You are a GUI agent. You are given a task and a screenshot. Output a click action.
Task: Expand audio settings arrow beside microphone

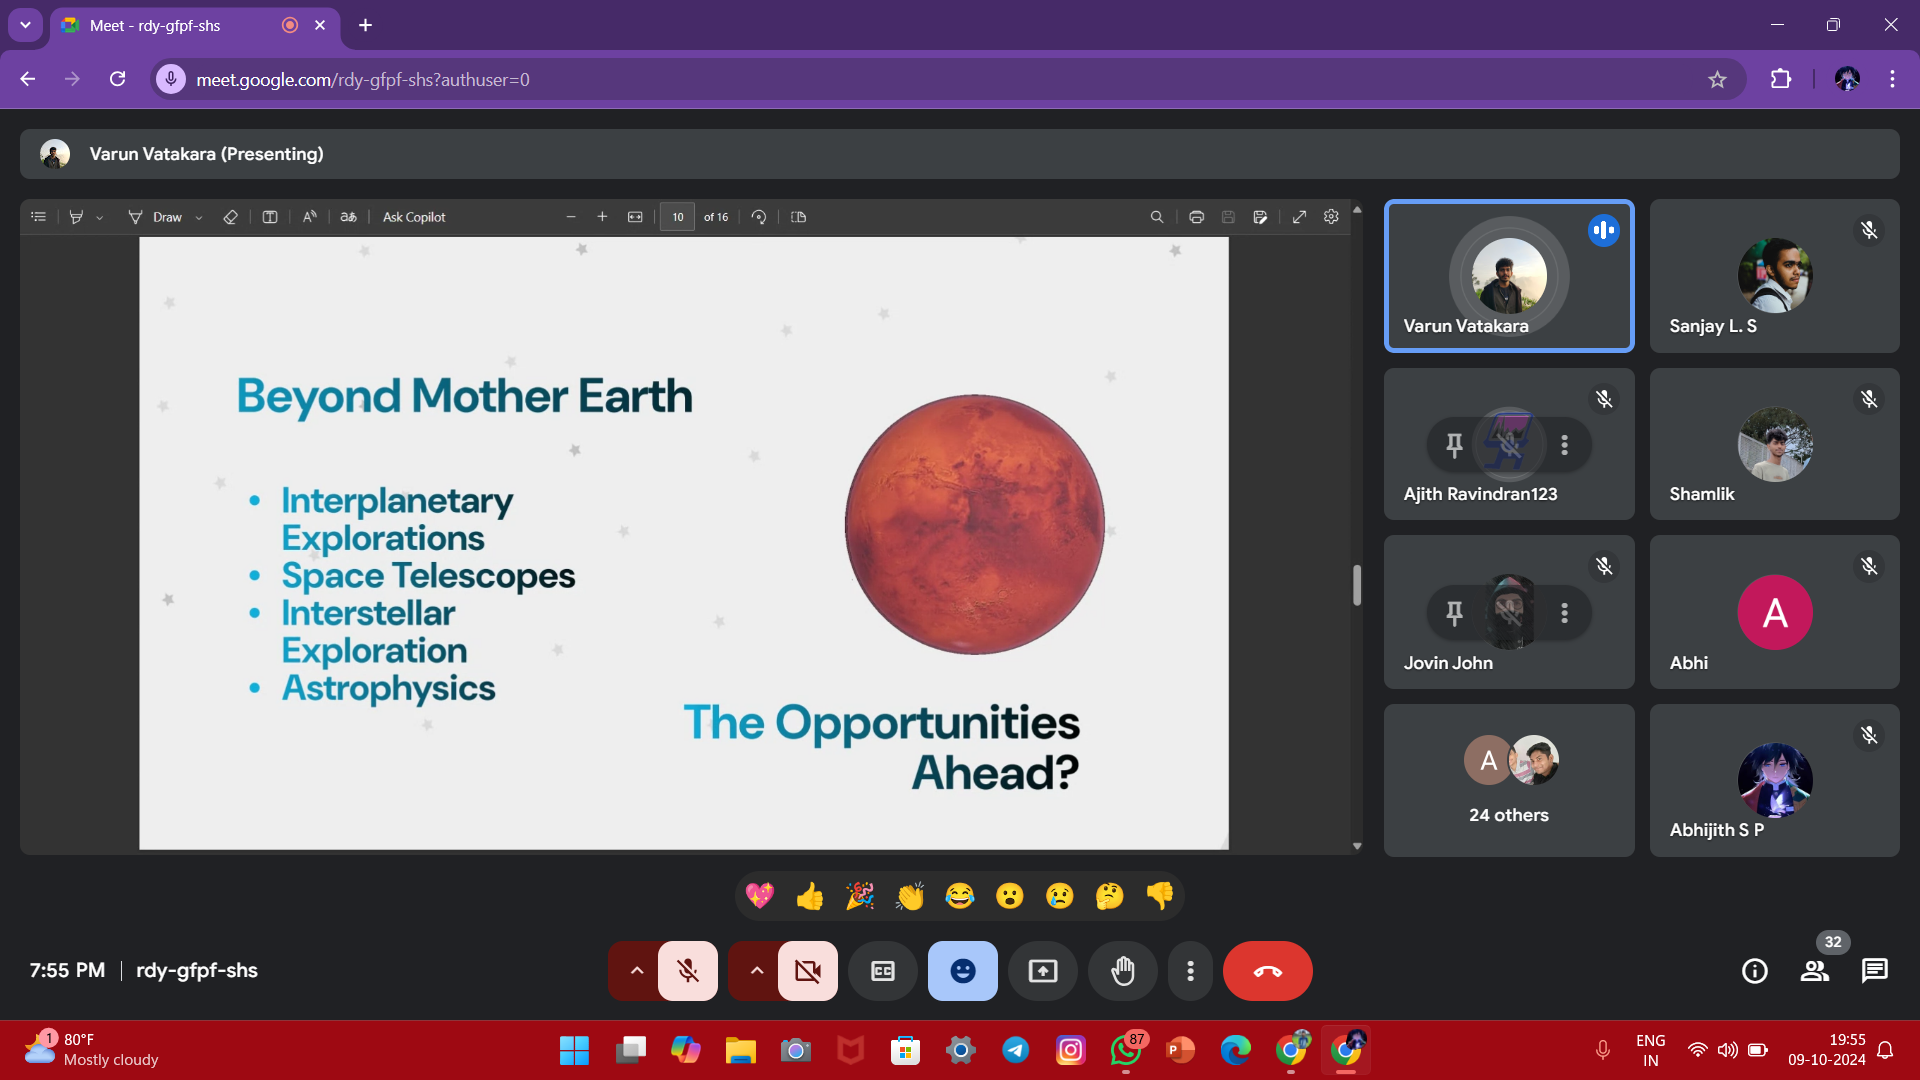tap(636, 971)
